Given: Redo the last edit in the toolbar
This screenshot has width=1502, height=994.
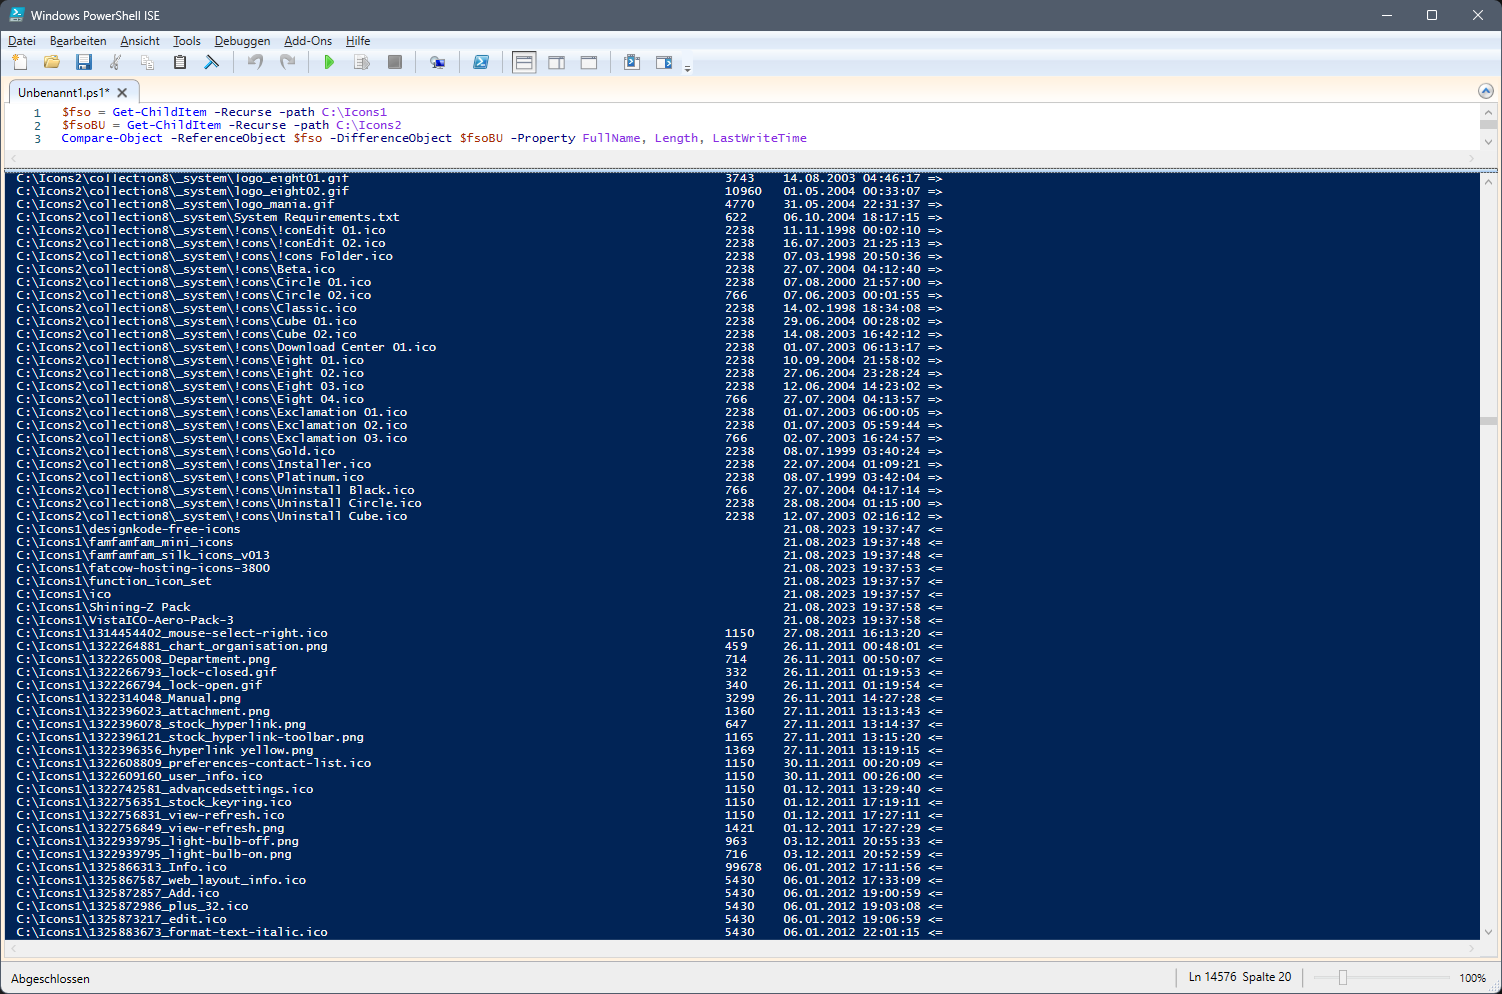Looking at the screenshot, I should coord(288,62).
